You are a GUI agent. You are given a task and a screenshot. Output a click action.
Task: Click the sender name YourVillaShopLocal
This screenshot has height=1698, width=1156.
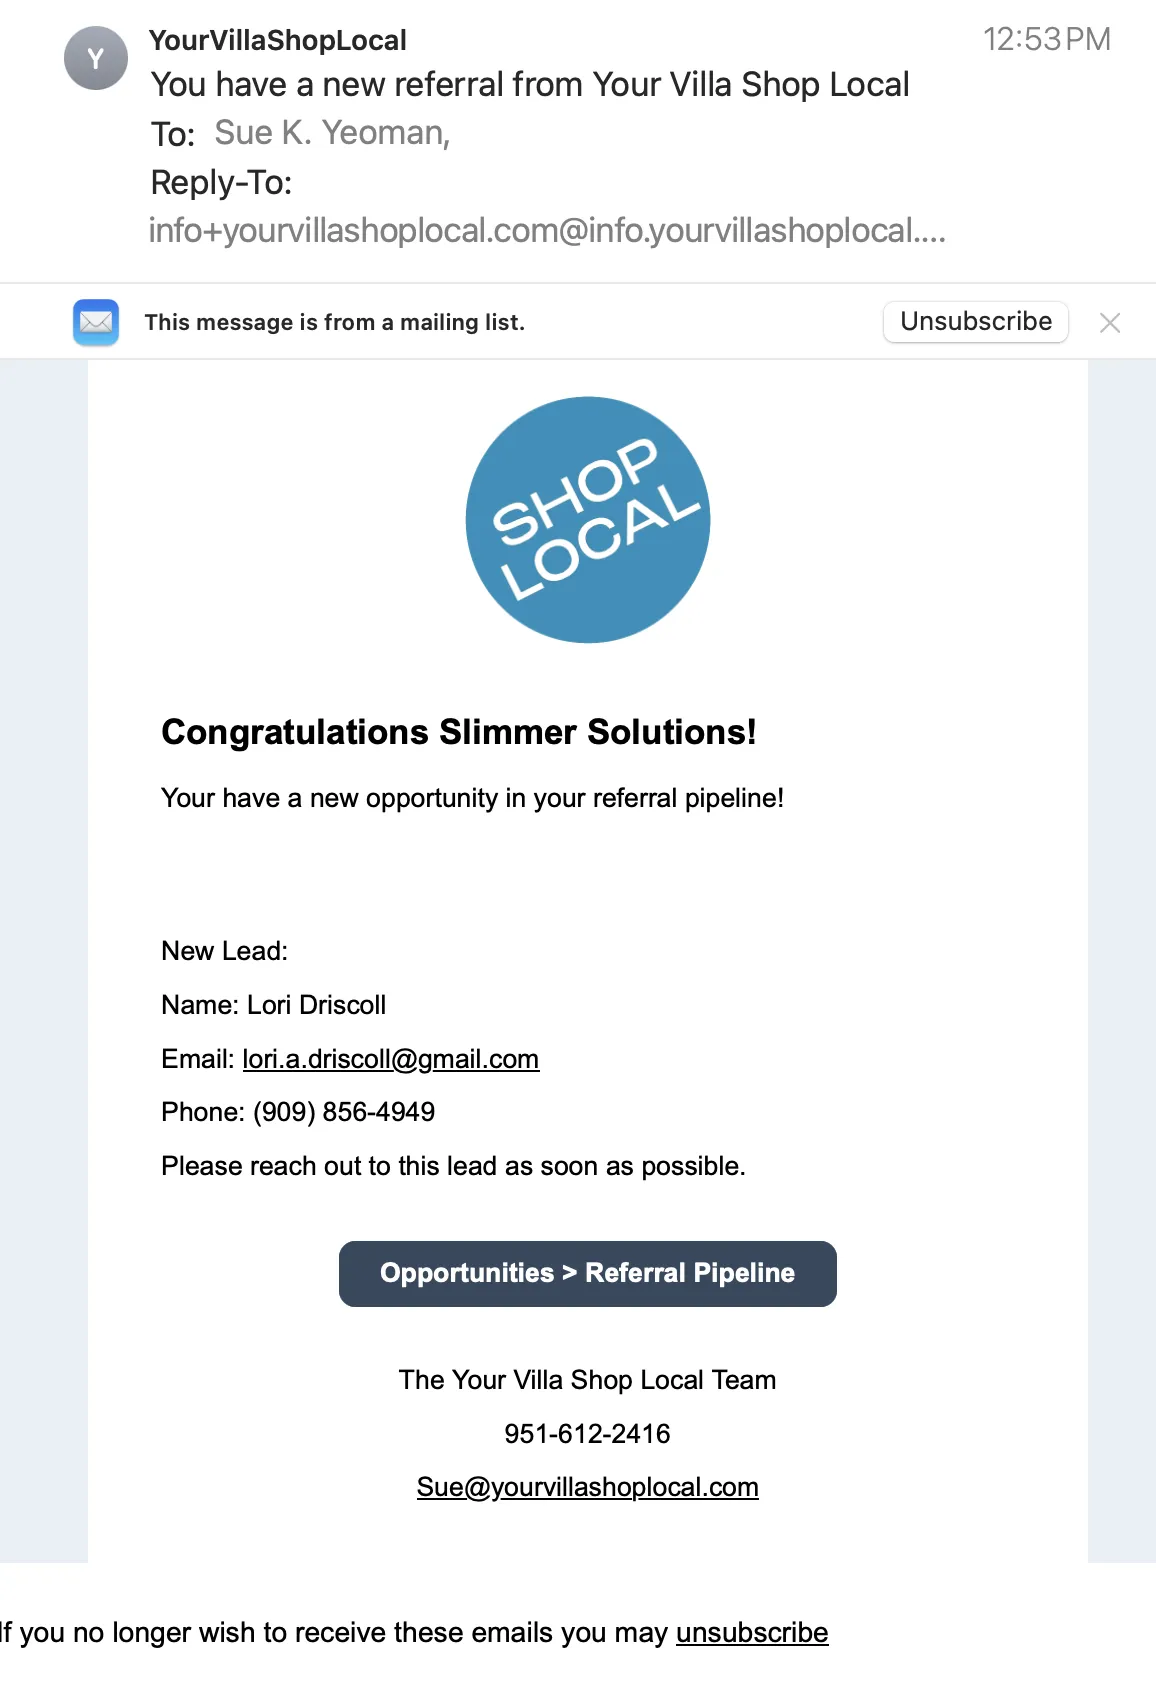click(278, 40)
